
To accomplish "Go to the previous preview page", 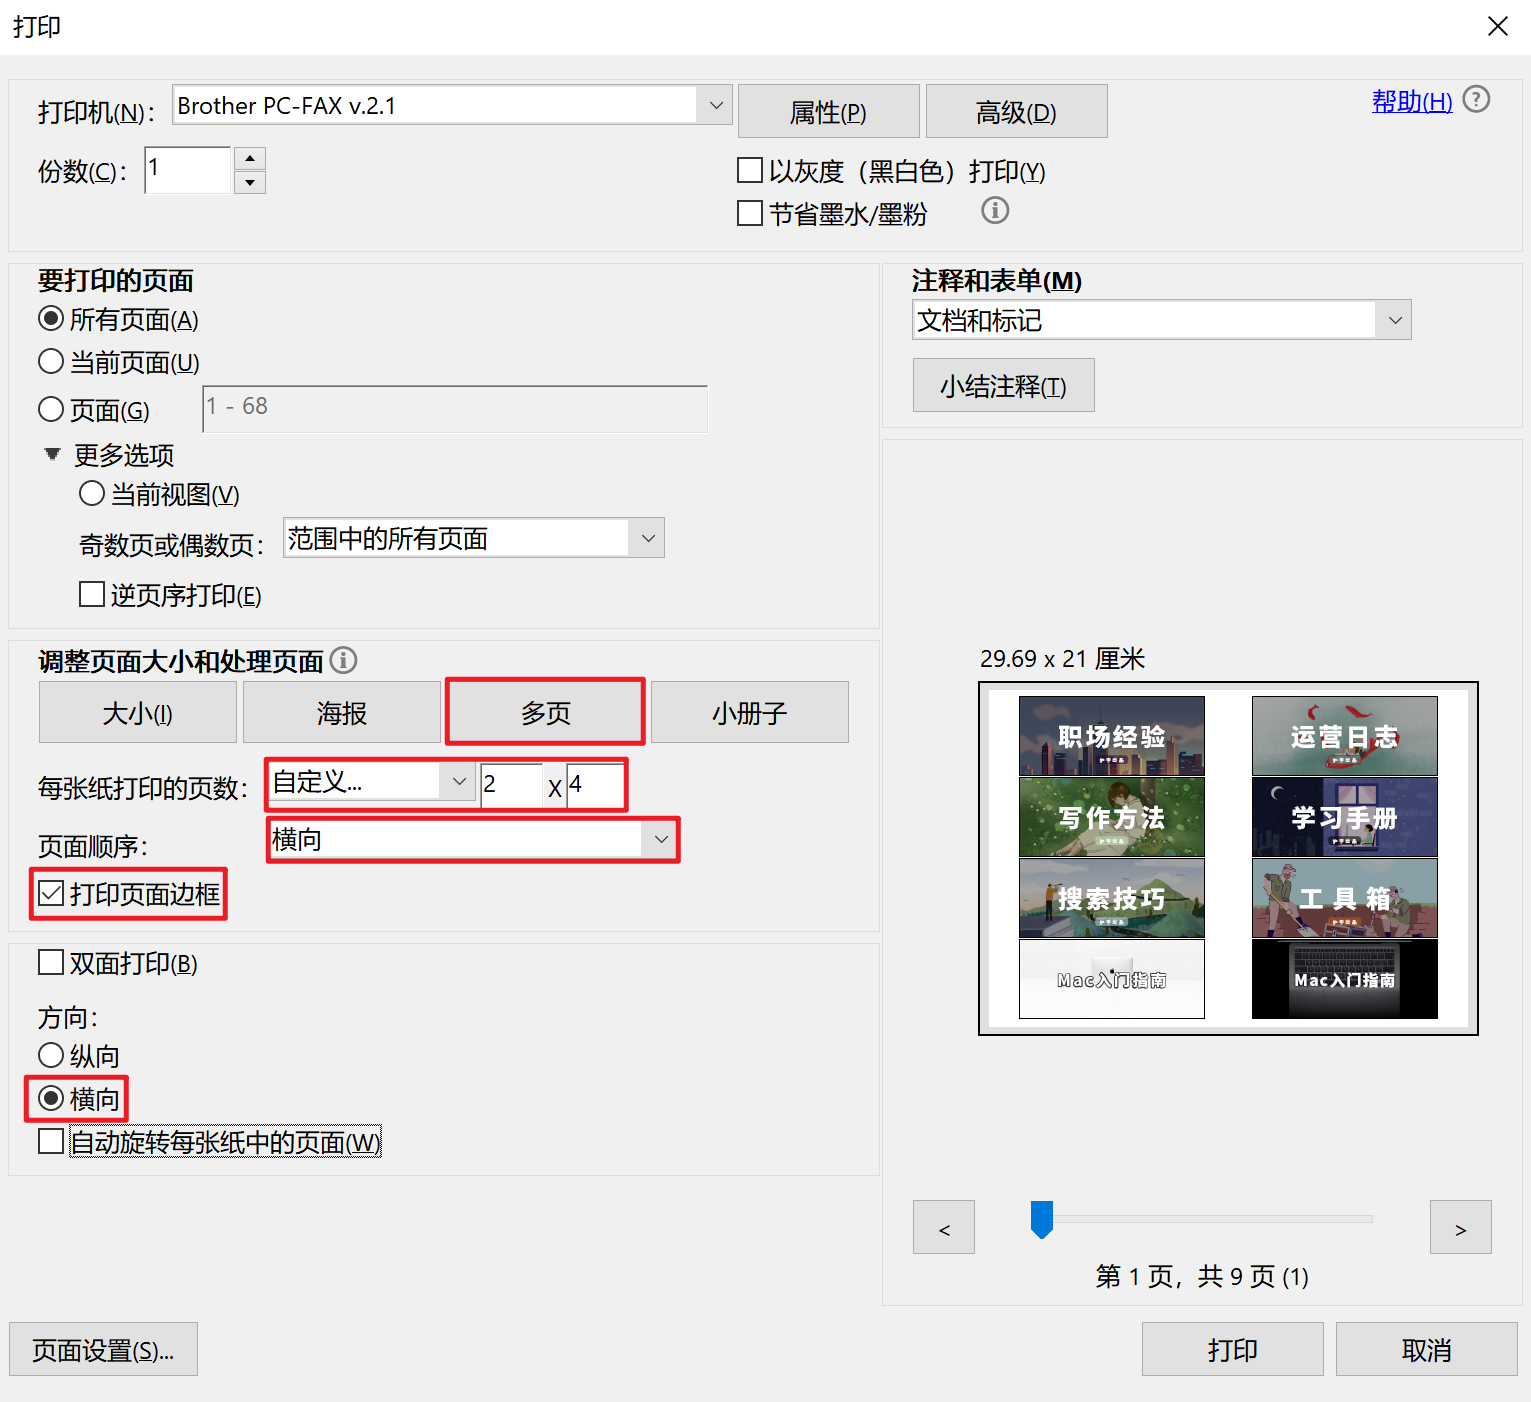I will point(944,1227).
